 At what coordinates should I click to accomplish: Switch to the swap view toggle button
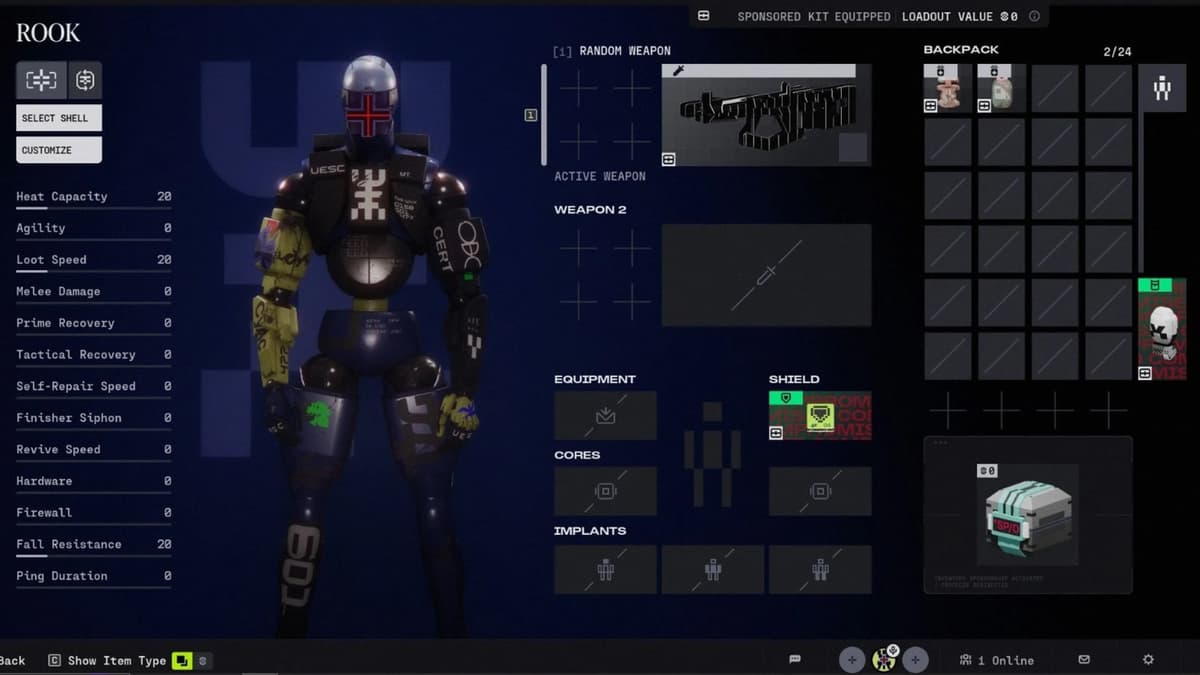pos(85,80)
